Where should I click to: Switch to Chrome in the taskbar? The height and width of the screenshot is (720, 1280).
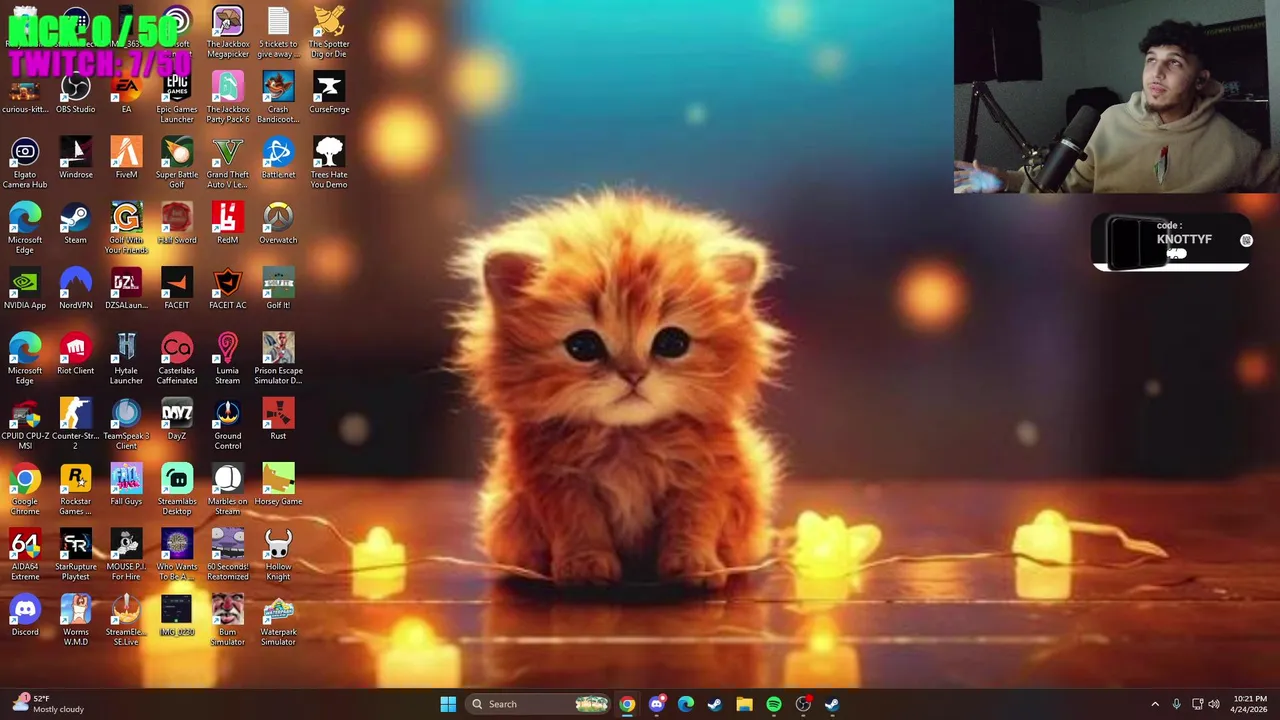tap(627, 704)
